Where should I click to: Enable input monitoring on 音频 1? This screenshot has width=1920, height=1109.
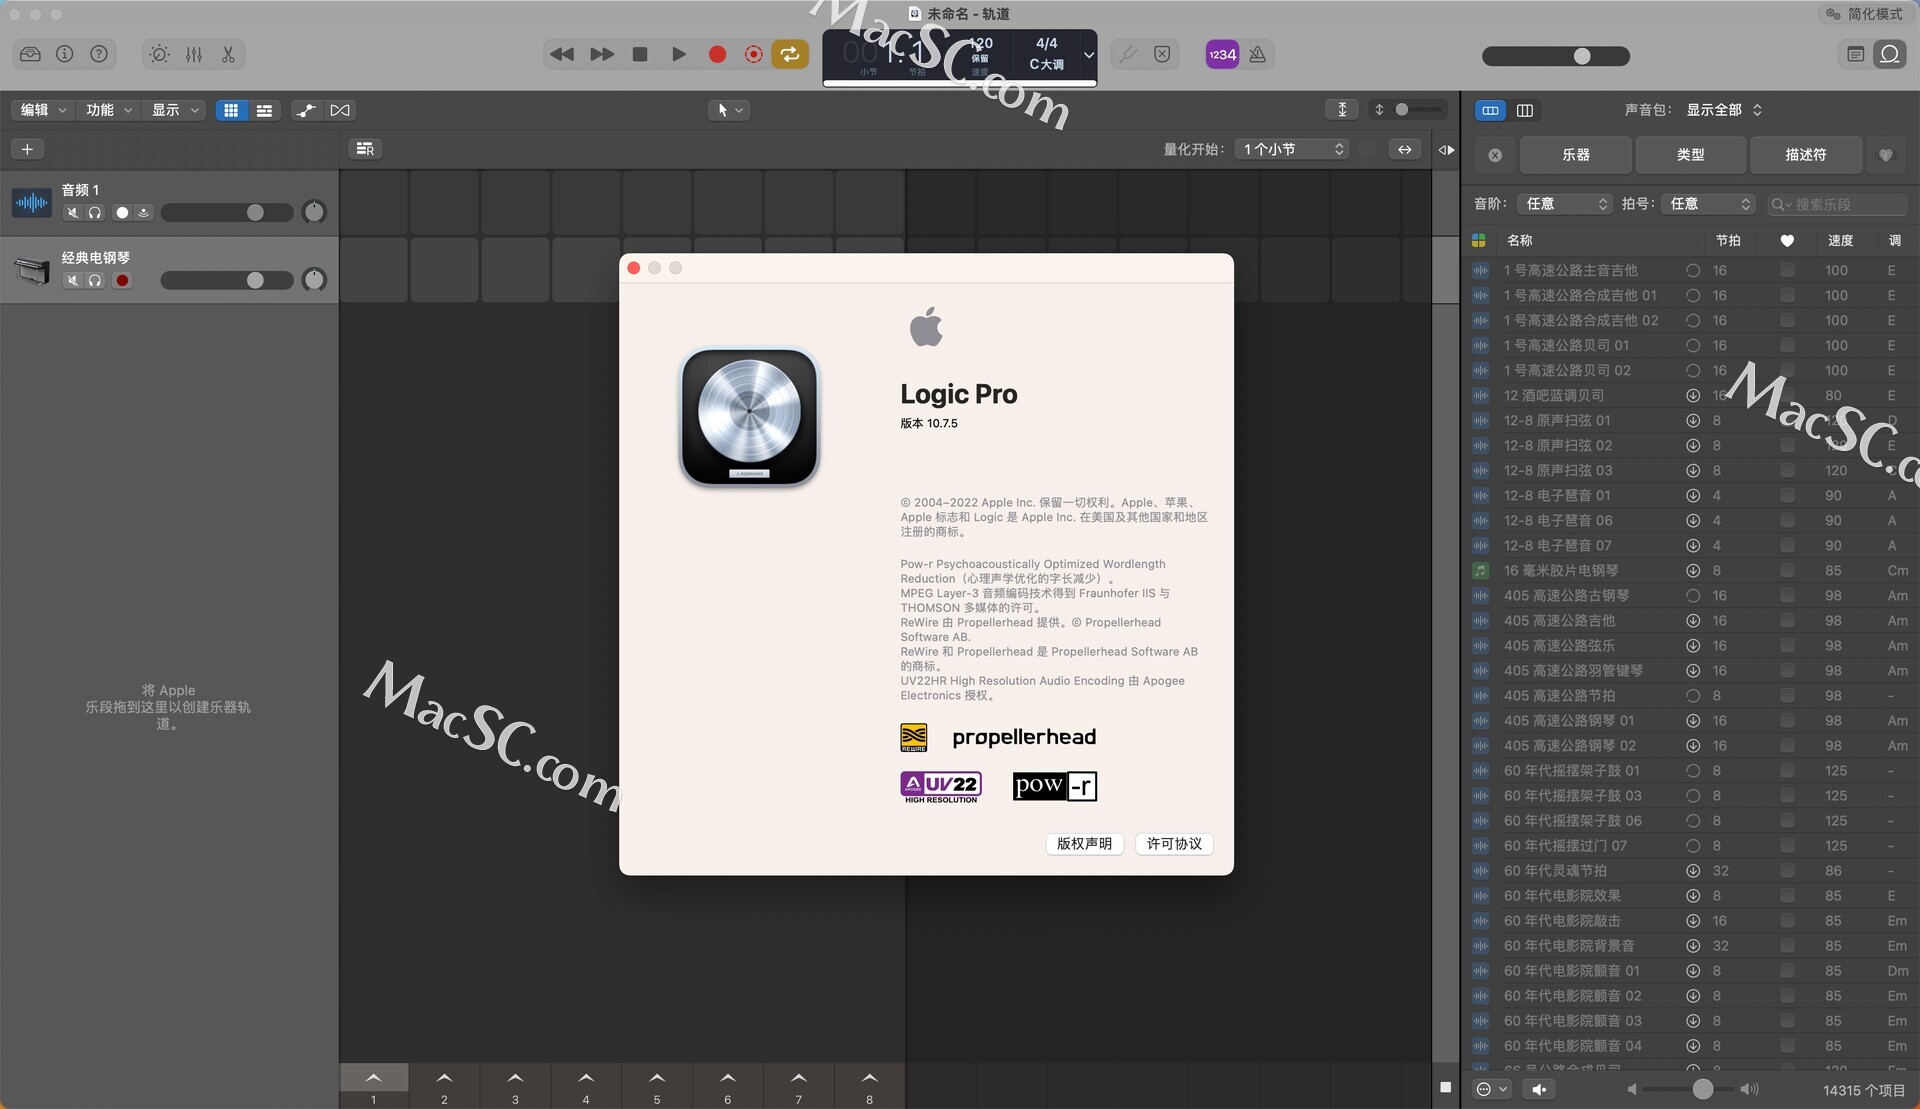point(144,212)
